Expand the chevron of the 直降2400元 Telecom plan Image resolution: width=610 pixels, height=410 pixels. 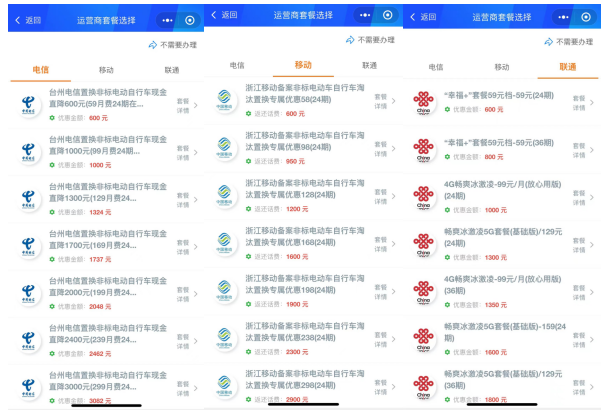click(196, 341)
